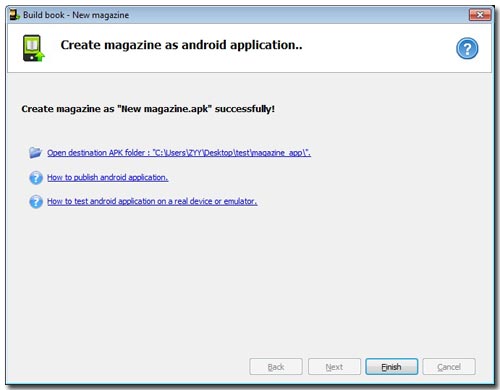The image size is (500, 390).
Task: Click the help icon beside How to publish
Action: click(x=36, y=178)
